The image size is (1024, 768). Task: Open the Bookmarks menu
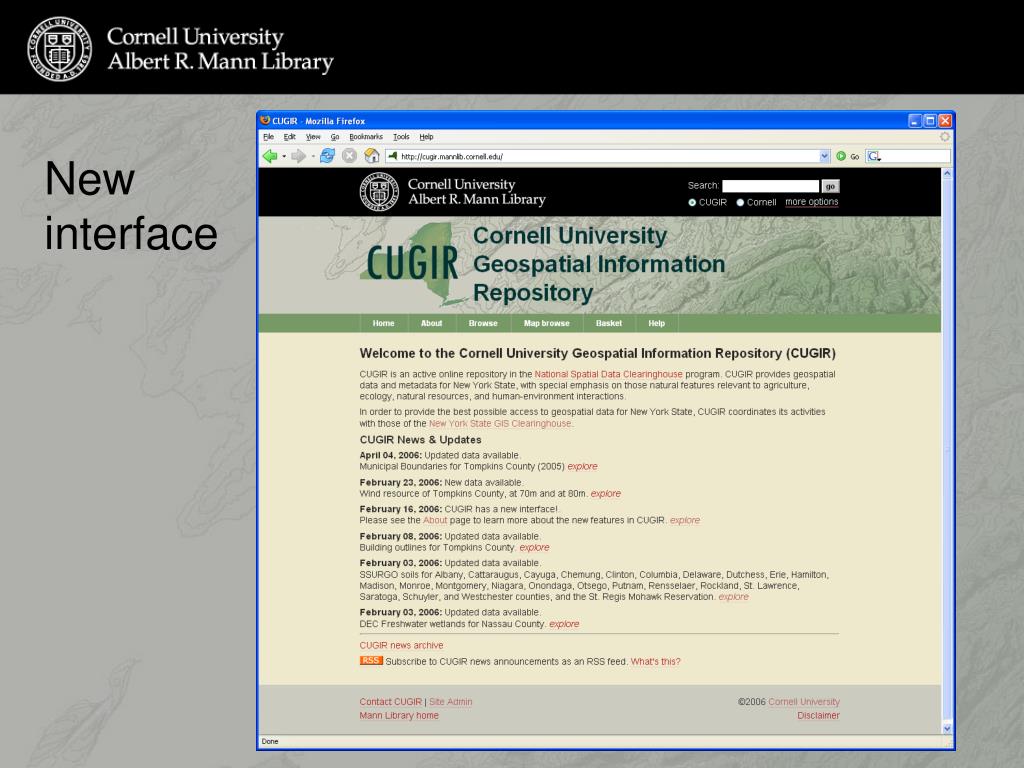click(366, 137)
